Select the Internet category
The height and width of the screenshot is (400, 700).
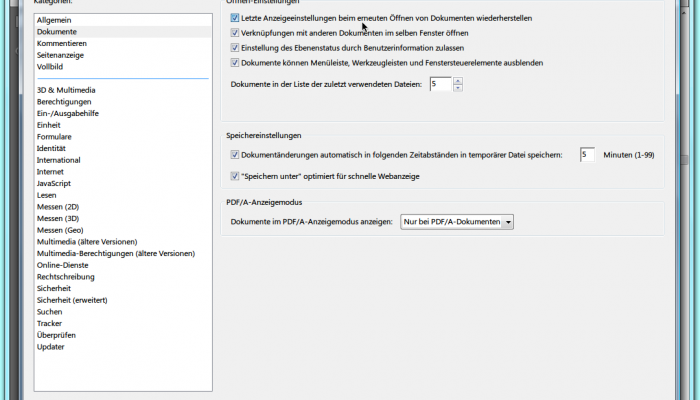coord(50,171)
